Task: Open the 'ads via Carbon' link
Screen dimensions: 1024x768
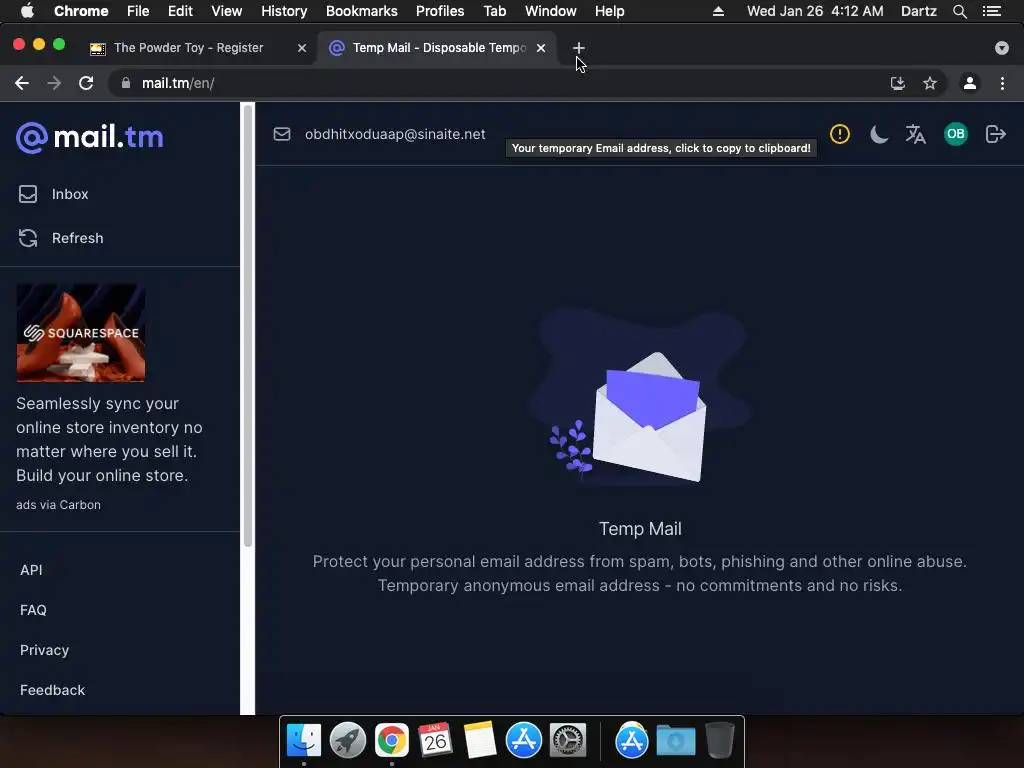Action: point(58,505)
